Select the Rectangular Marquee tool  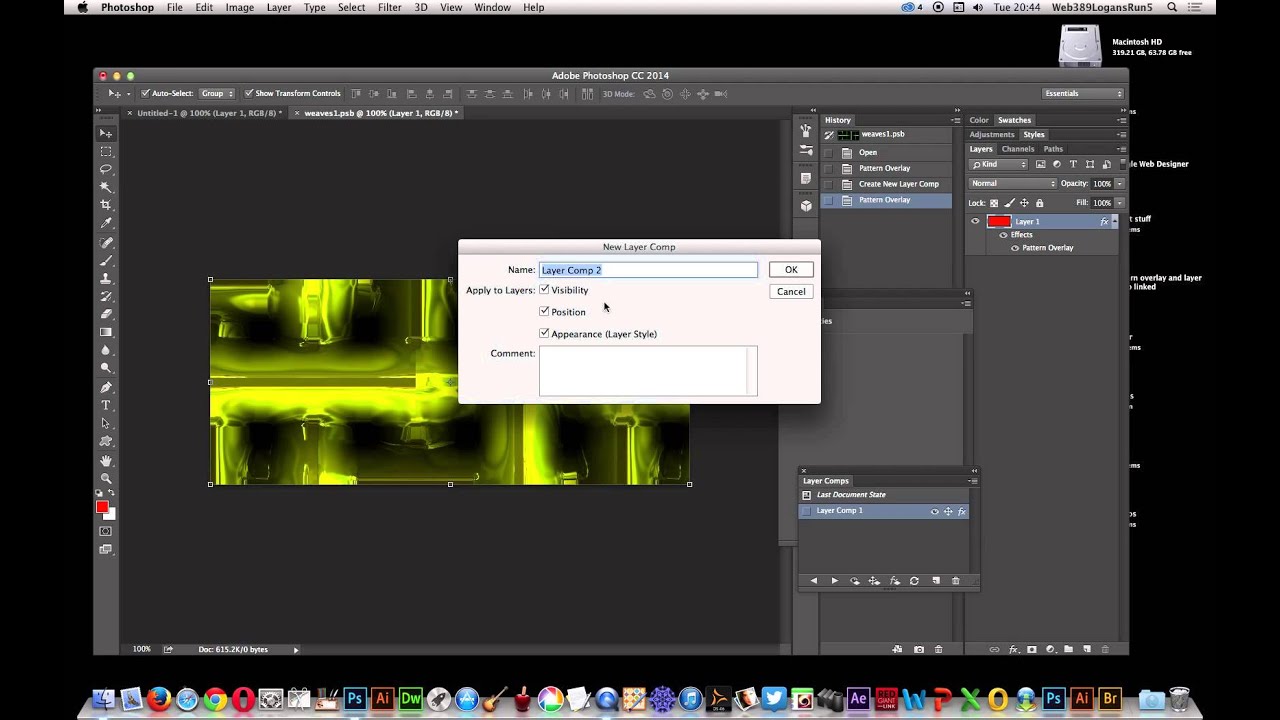click(106, 151)
